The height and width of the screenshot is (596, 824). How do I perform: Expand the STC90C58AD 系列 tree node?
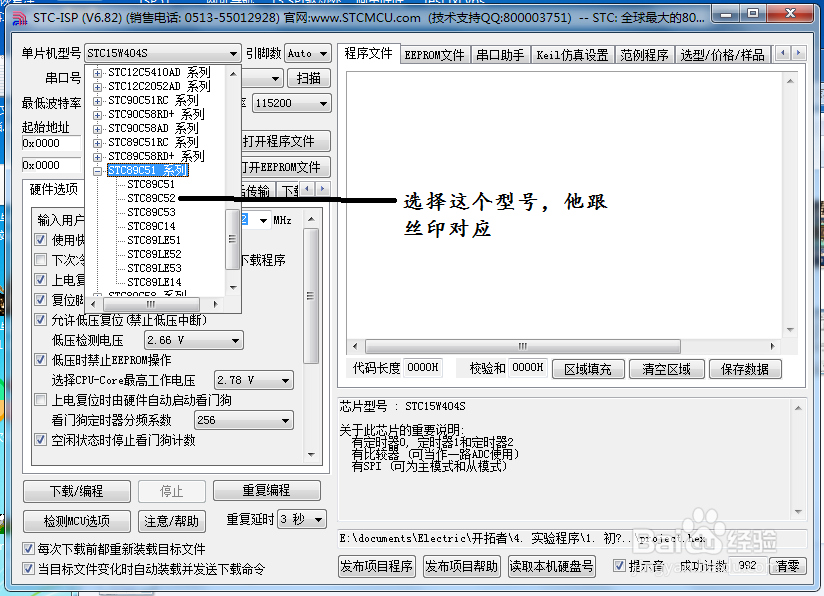click(x=97, y=129)
